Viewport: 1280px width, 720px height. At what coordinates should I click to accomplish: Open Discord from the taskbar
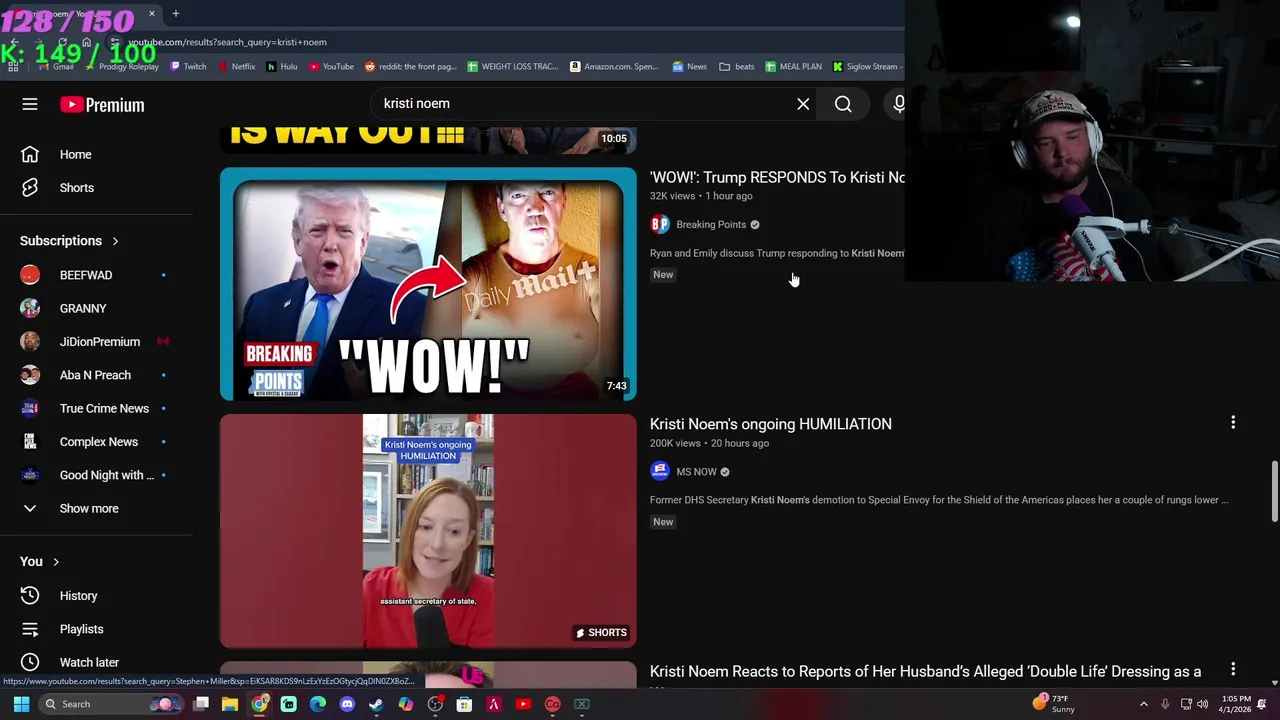coord(347,704)
